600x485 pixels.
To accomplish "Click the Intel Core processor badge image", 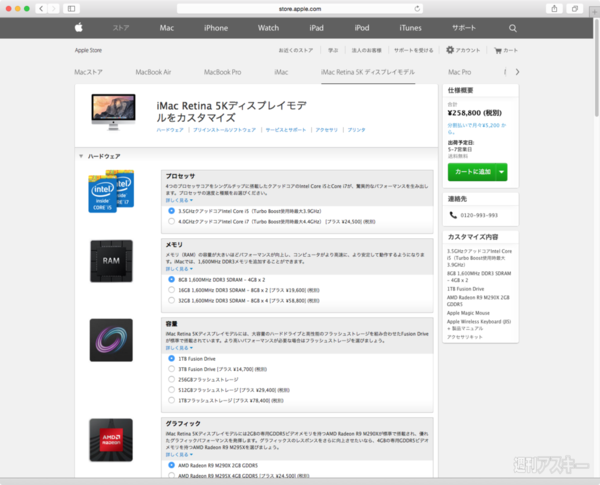I will [111, 191].
